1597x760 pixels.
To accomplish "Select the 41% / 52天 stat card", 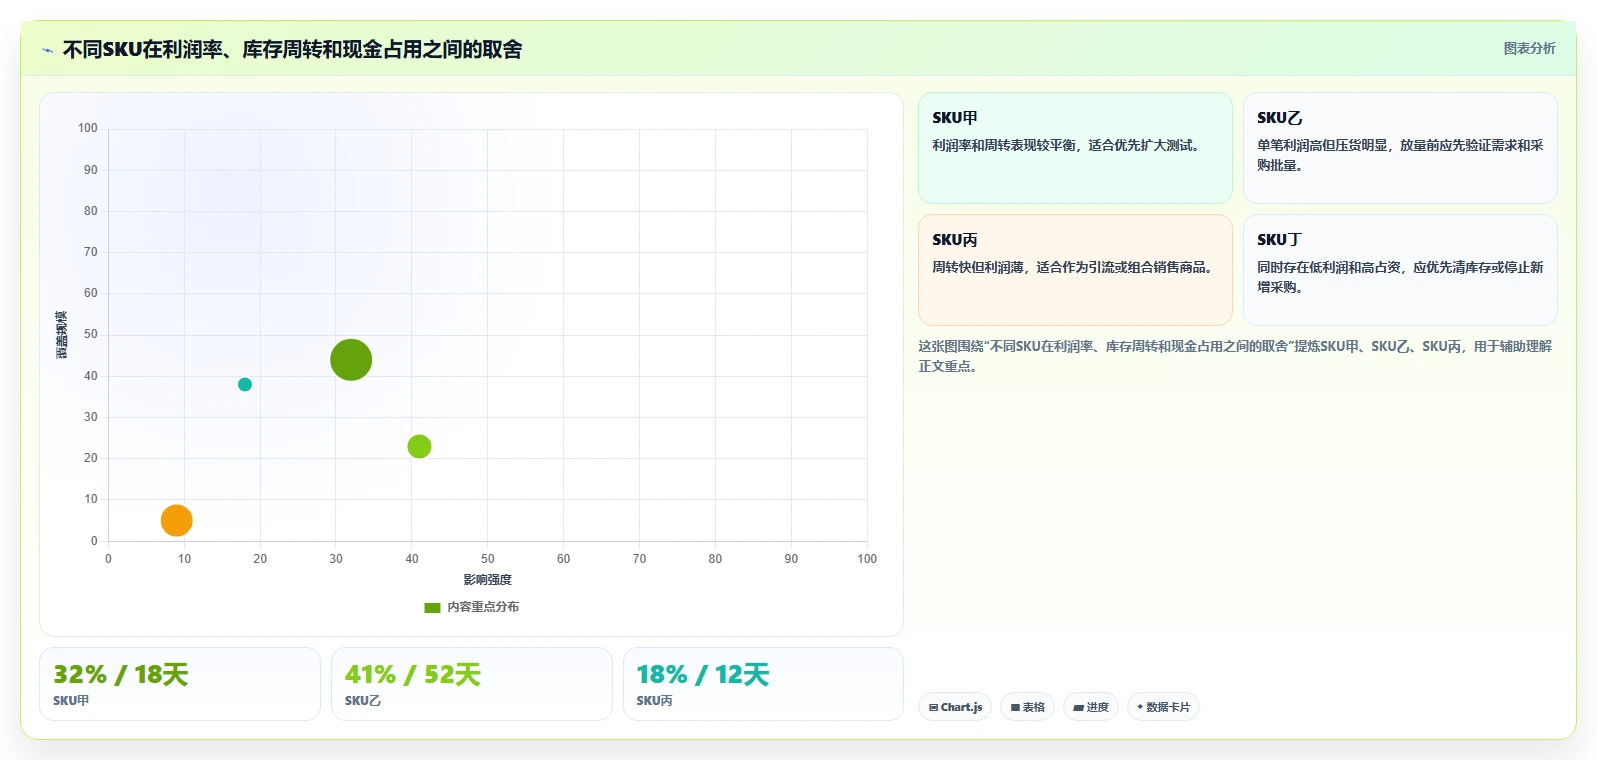I will click(x=472, y=684).
